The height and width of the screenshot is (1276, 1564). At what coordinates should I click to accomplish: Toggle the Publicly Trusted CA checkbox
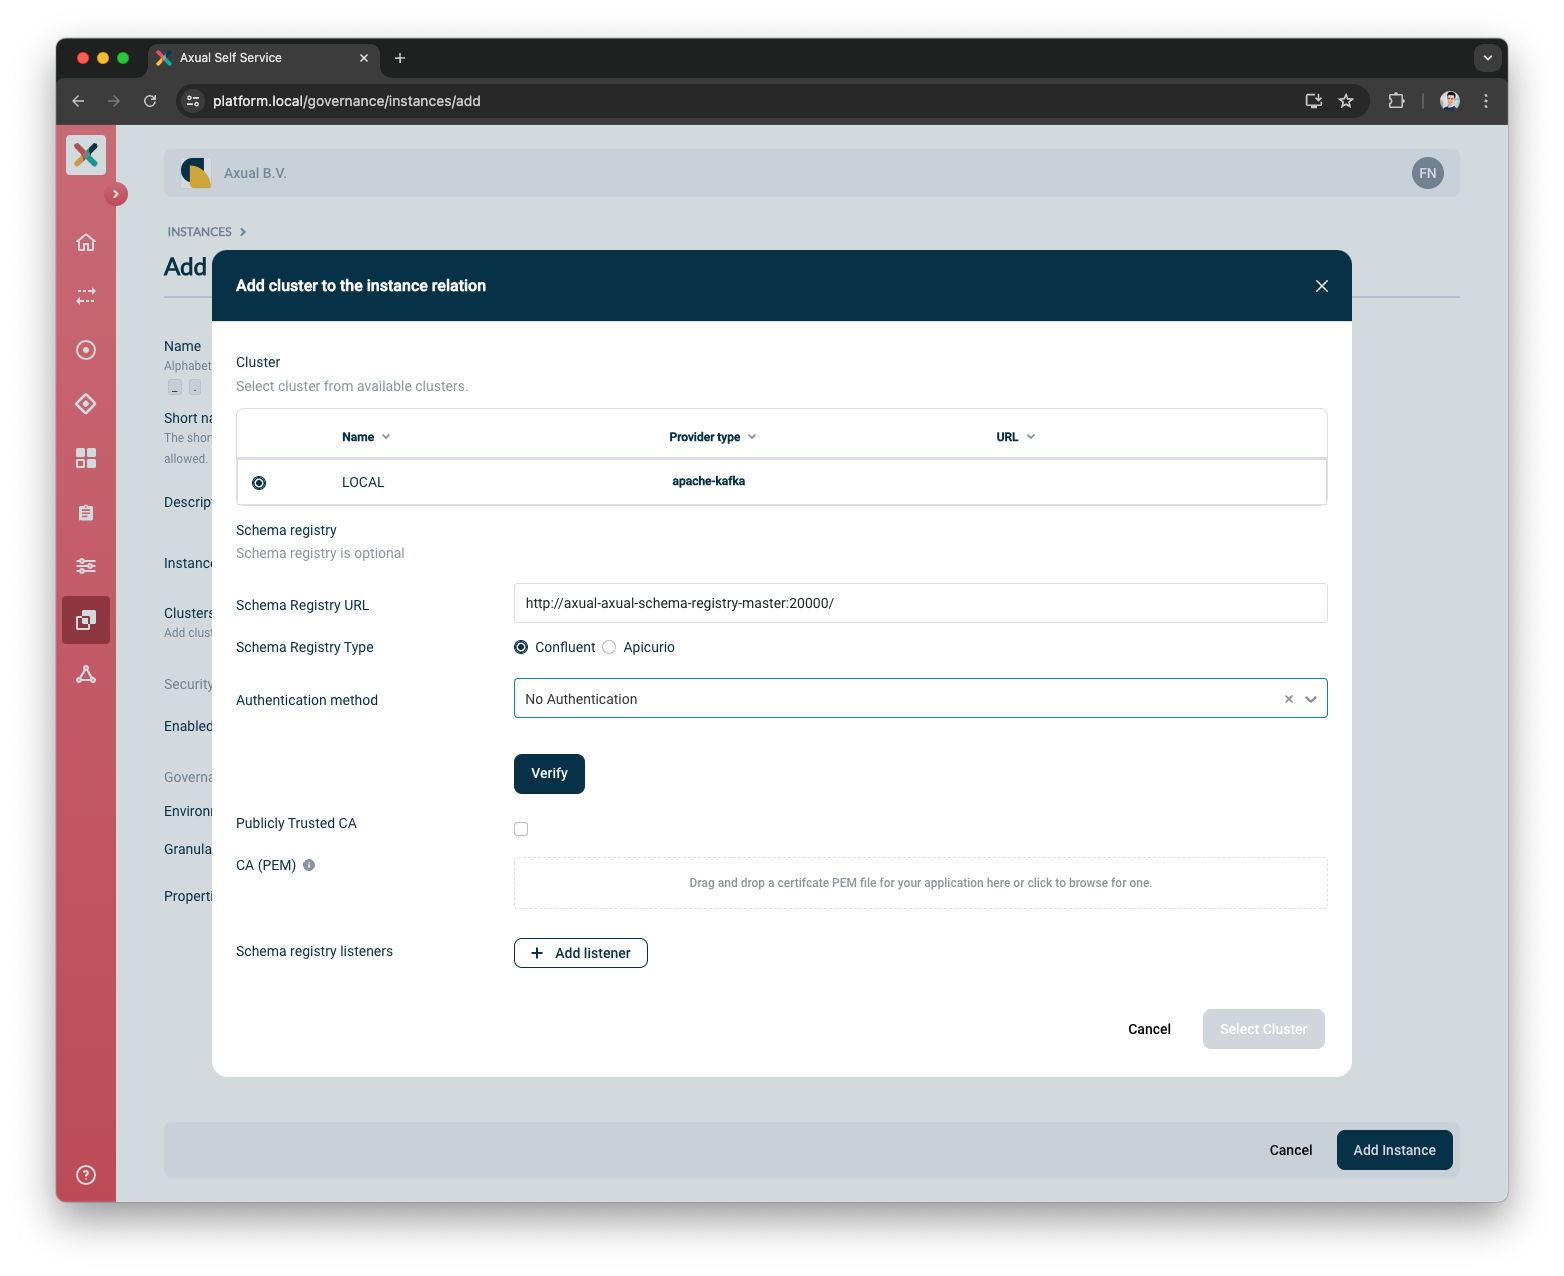tap(521, 829)
